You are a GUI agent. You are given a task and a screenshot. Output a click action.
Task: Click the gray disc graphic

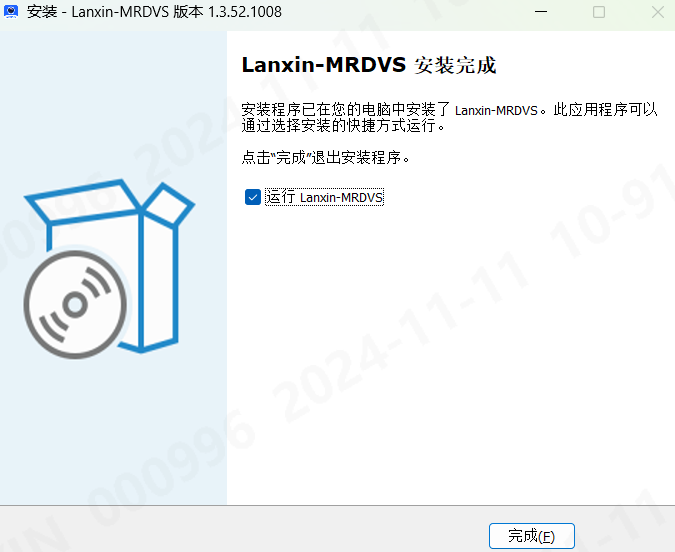(x=75, y=305)
